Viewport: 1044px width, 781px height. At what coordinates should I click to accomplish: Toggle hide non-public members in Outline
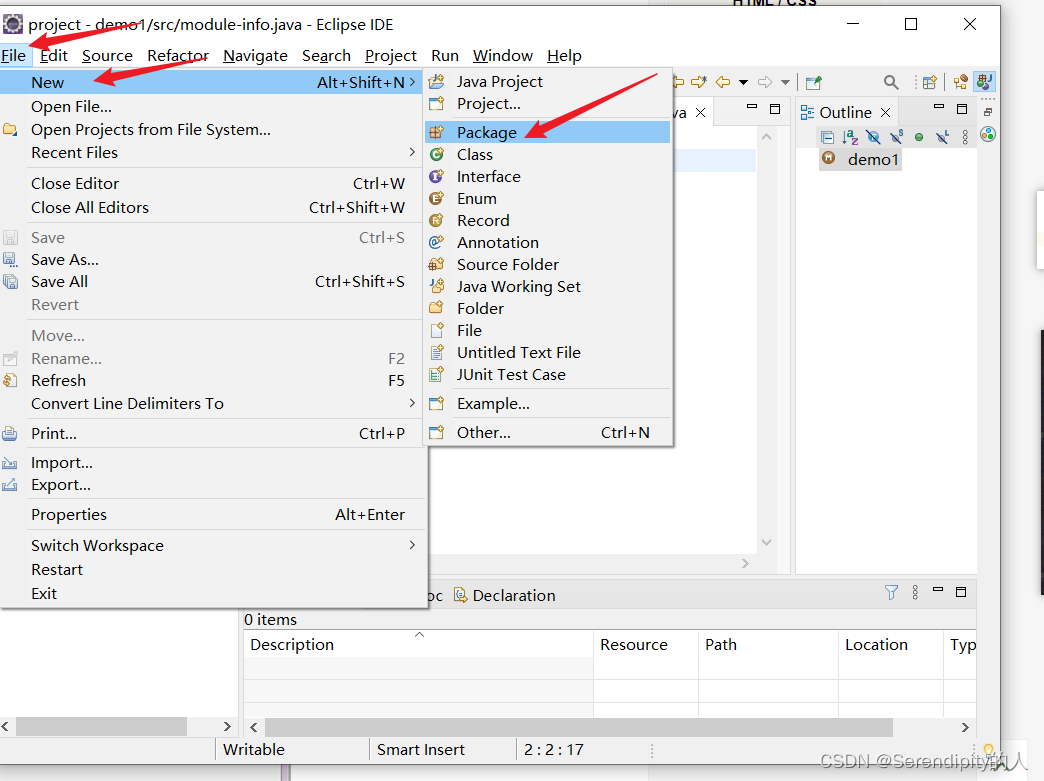(919, 138)
